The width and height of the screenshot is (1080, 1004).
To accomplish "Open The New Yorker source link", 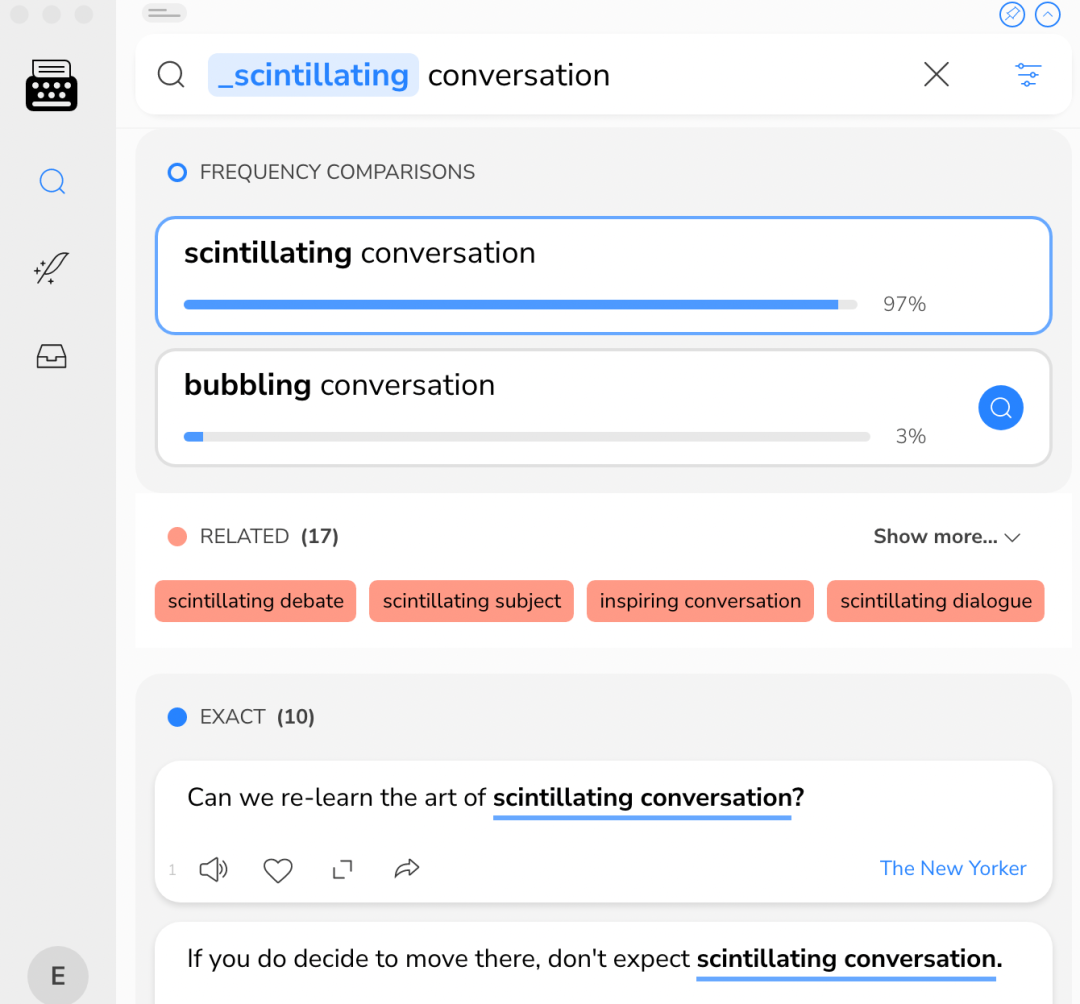I will [x=952, y=868].
